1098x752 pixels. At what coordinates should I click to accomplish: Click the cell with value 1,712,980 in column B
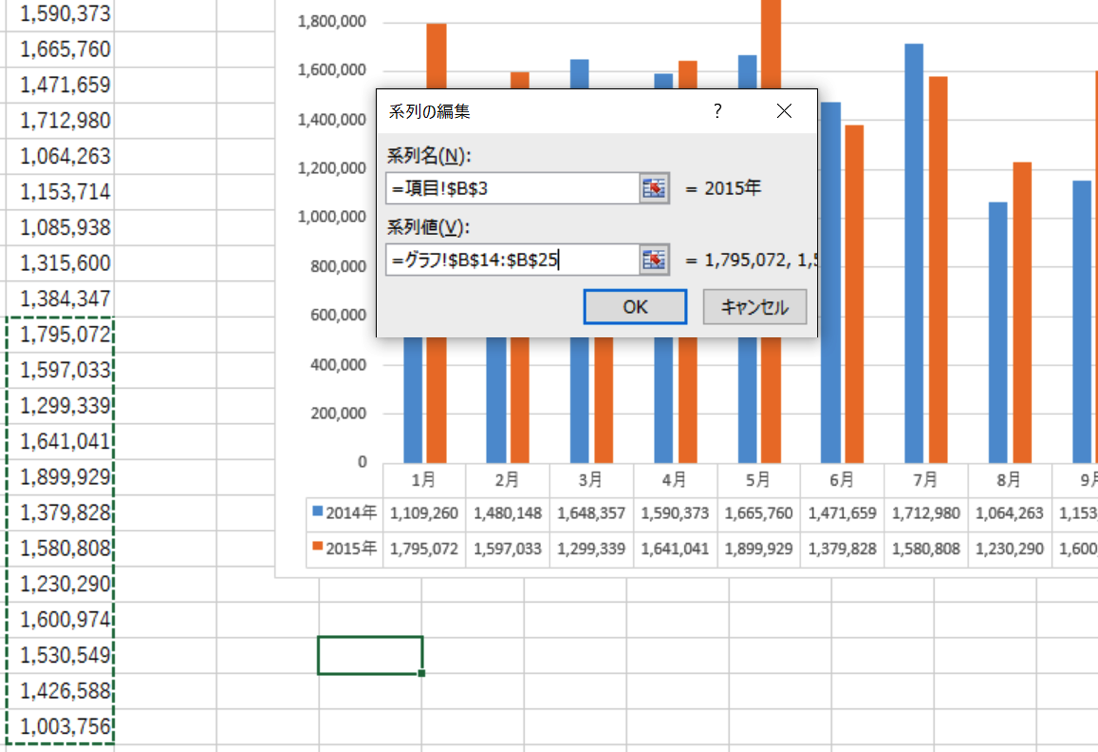coord(60,120)
